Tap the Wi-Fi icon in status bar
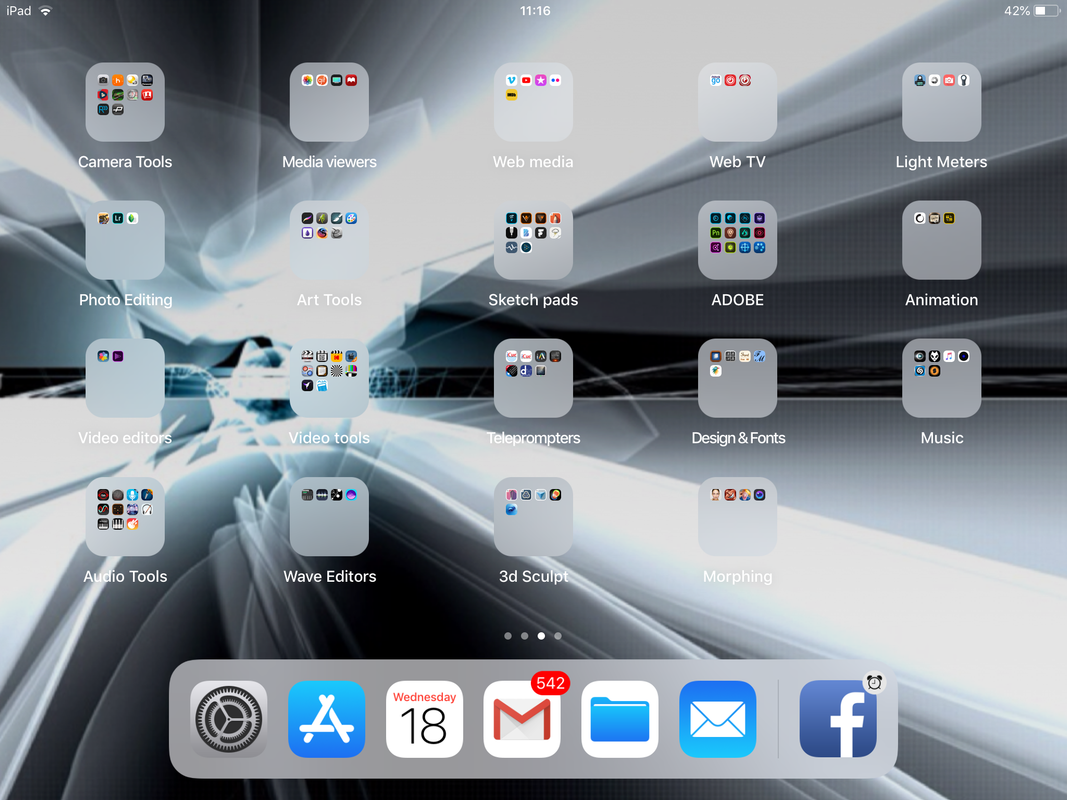The image size is (1067, 800). point(46,11)
